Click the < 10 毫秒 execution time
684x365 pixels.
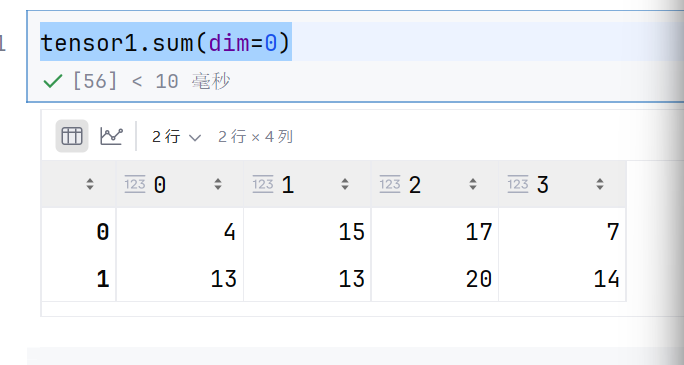tap(181, 81)
